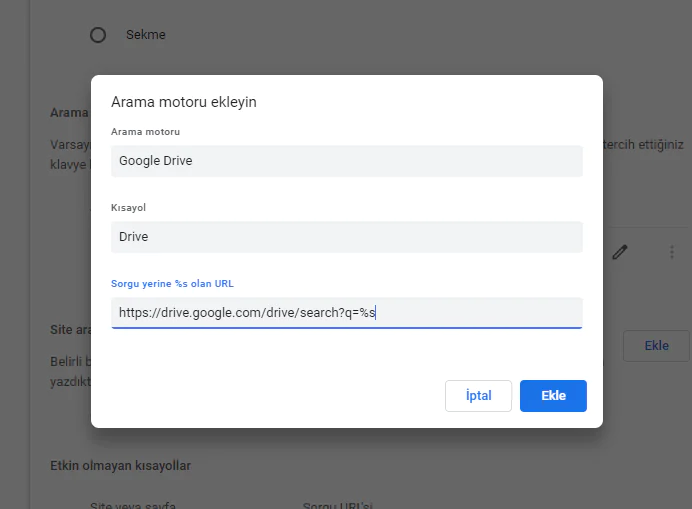This screenshot has width=692, height=509.
Task: Click the Sorgu URL'si column header
Action: pyautogui.click(x=338, y=505)
